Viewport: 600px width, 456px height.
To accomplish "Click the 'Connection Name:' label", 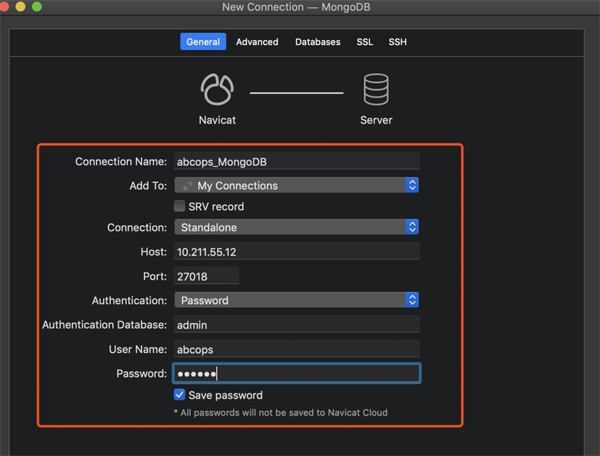I will (121, 161).
